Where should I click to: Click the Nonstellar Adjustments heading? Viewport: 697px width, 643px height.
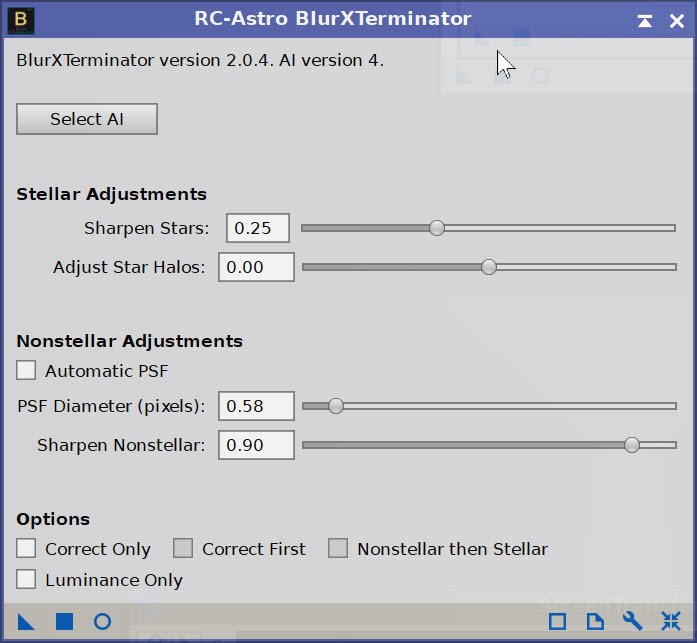point(130,341)
